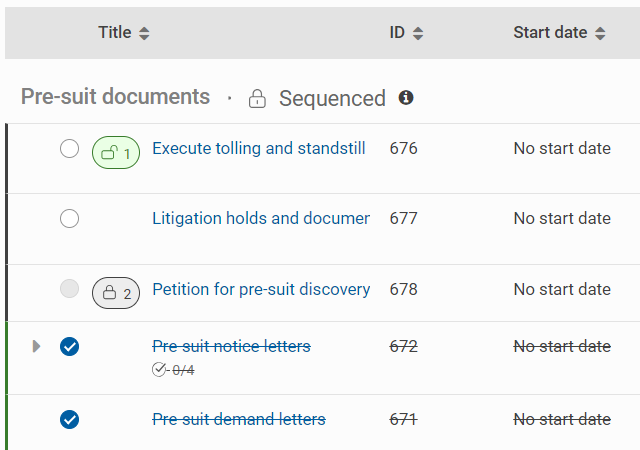
Task: Sort by Start date using its arrows
Action: click(x=600, y=34)
